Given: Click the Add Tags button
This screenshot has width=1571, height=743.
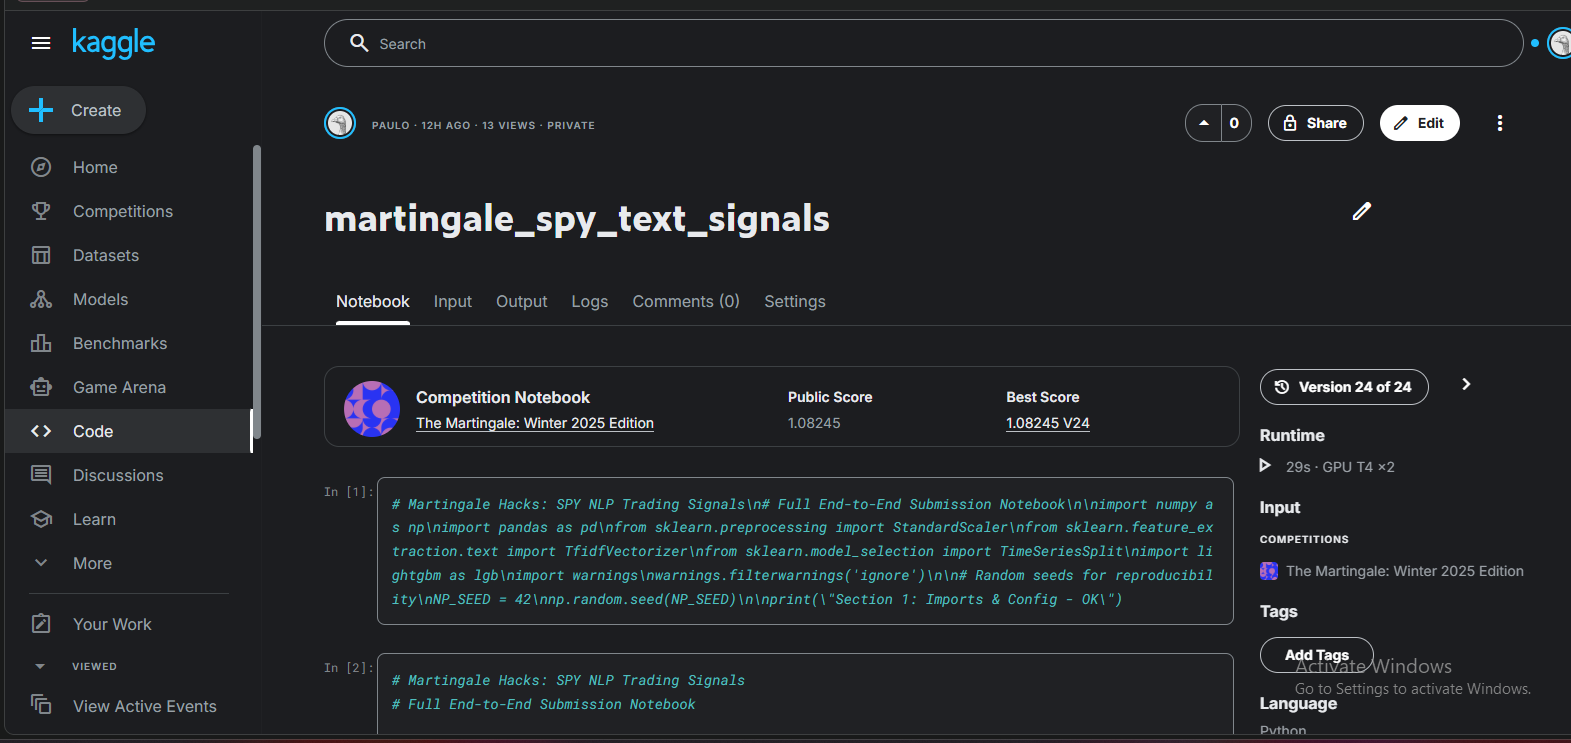Looking at the screenshot, I should pos(1316,655).
